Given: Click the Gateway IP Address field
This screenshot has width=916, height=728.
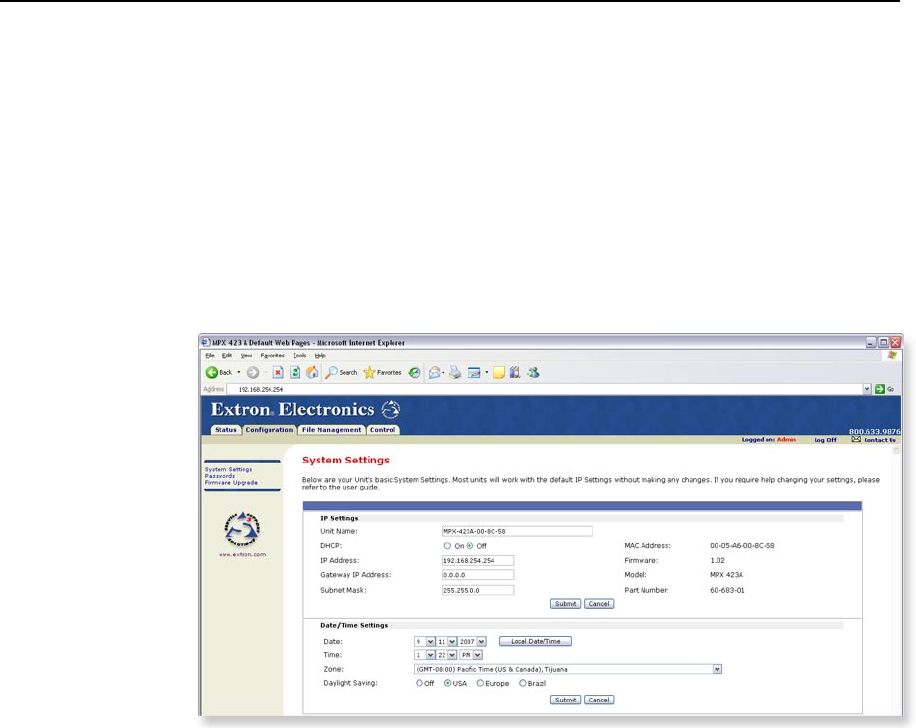Looking at the screenshot, I should (x=477, y=575).
